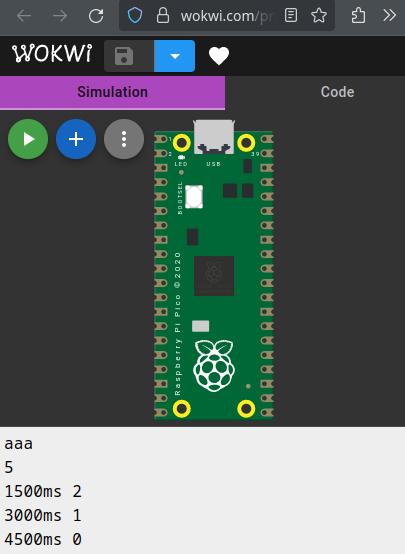Click the '3000ms 1' serial output line

43,515
